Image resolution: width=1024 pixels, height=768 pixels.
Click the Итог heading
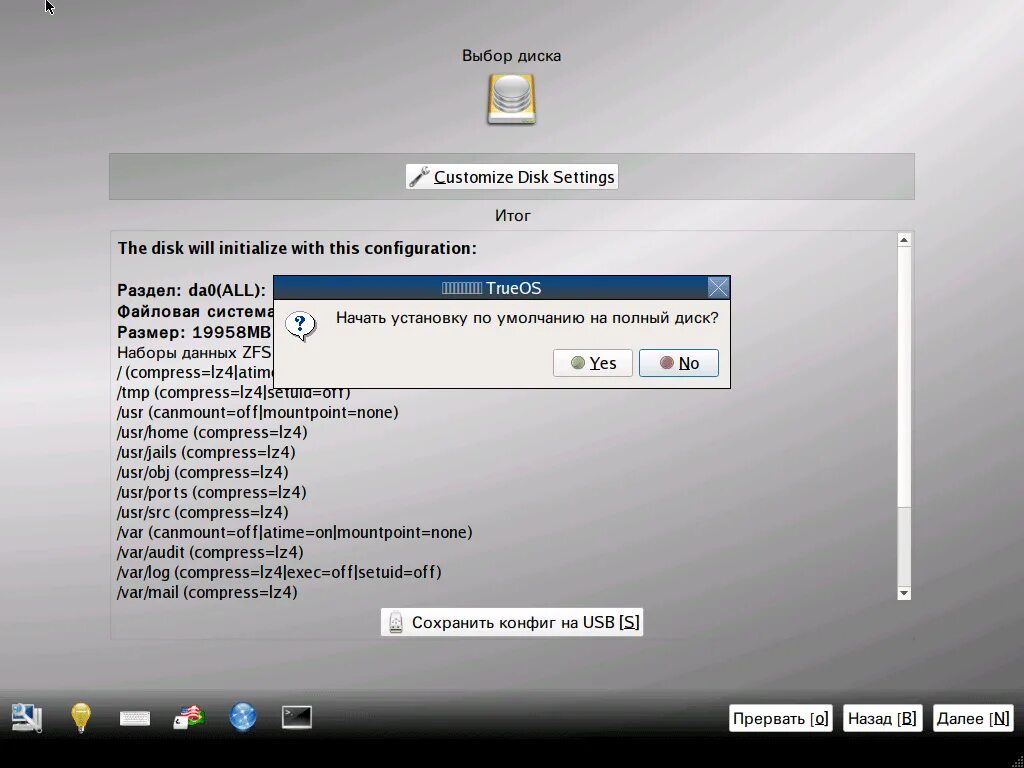513,216
